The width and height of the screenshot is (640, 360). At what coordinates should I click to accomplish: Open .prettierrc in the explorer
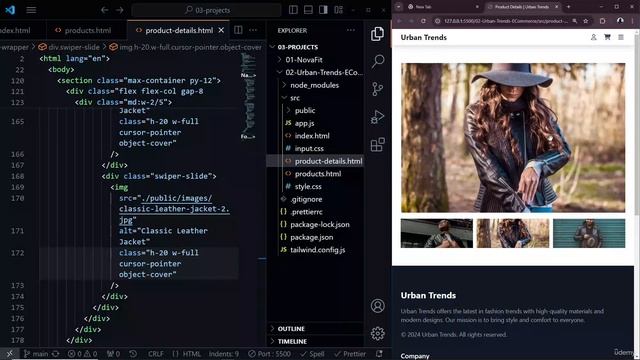pos(306,211)
